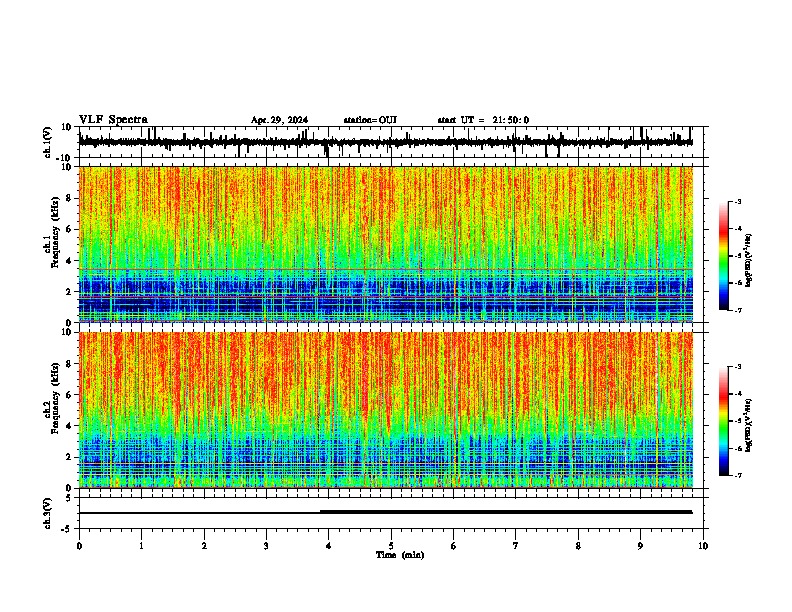This screenshot has height=612, width=792.
Task: Click the ch.1 spectrogram 4 kHz tick label
Action: pyautogui.click(x=69, y=261)
